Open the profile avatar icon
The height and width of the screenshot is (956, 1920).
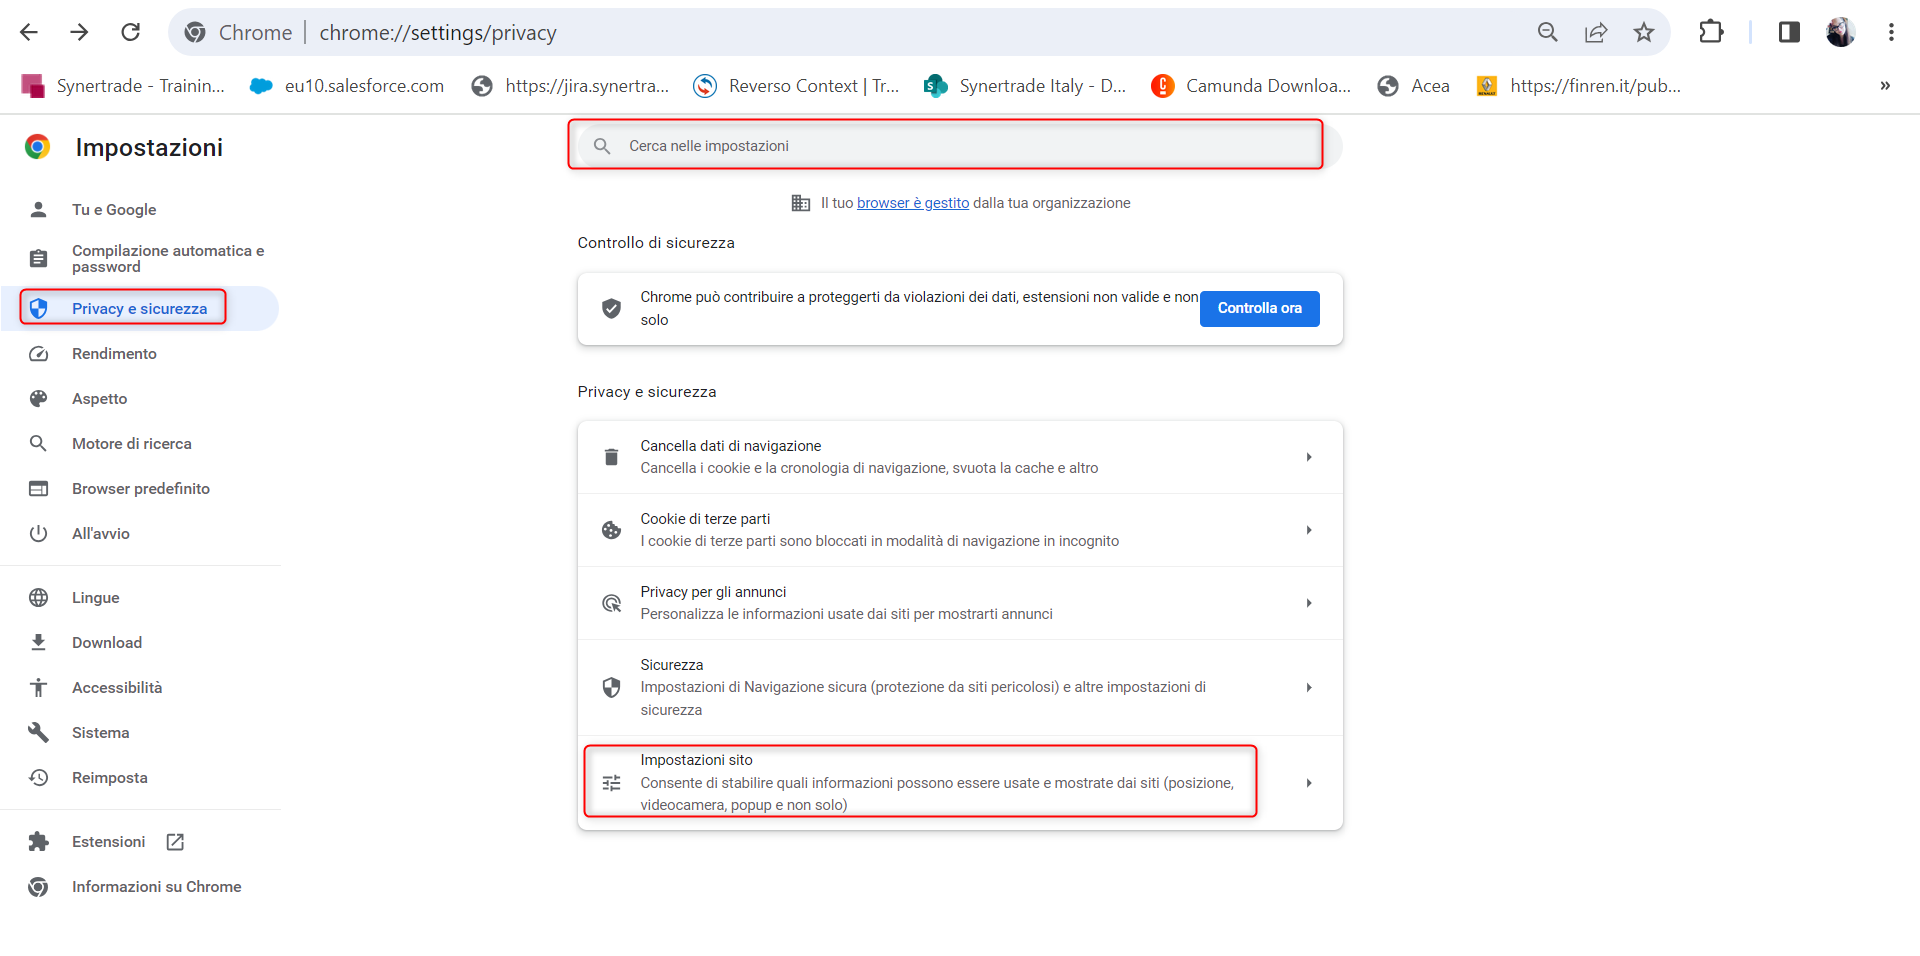pos(1840,32)
